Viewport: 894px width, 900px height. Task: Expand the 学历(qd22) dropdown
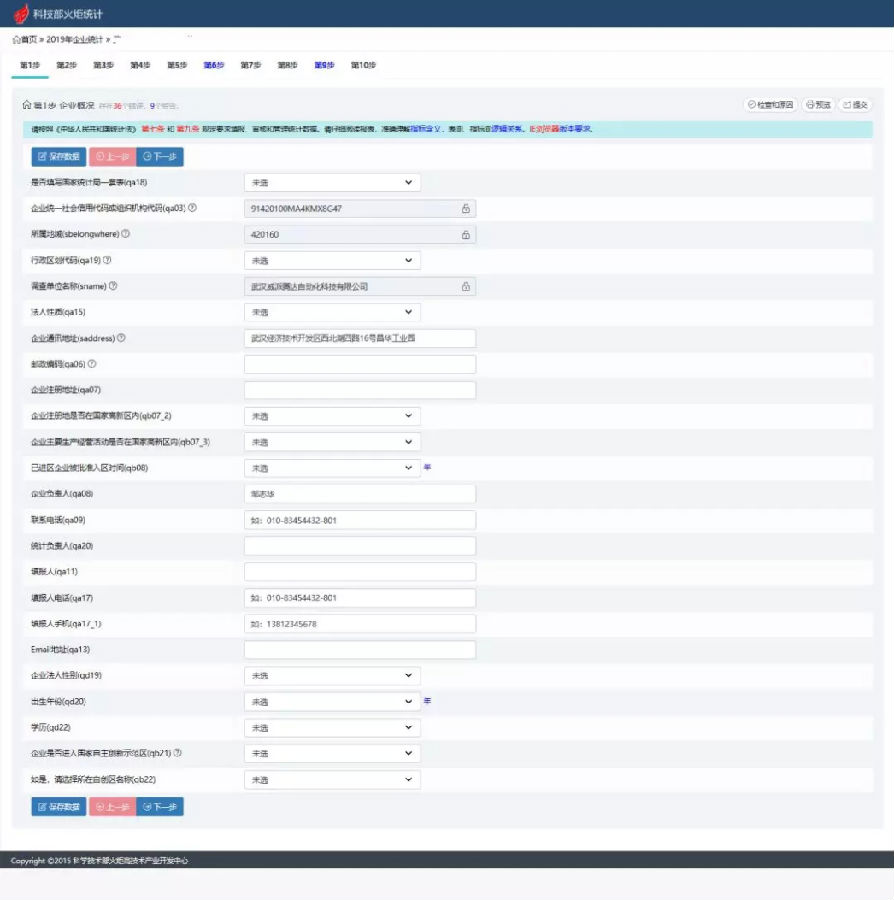tap(332, 728)
